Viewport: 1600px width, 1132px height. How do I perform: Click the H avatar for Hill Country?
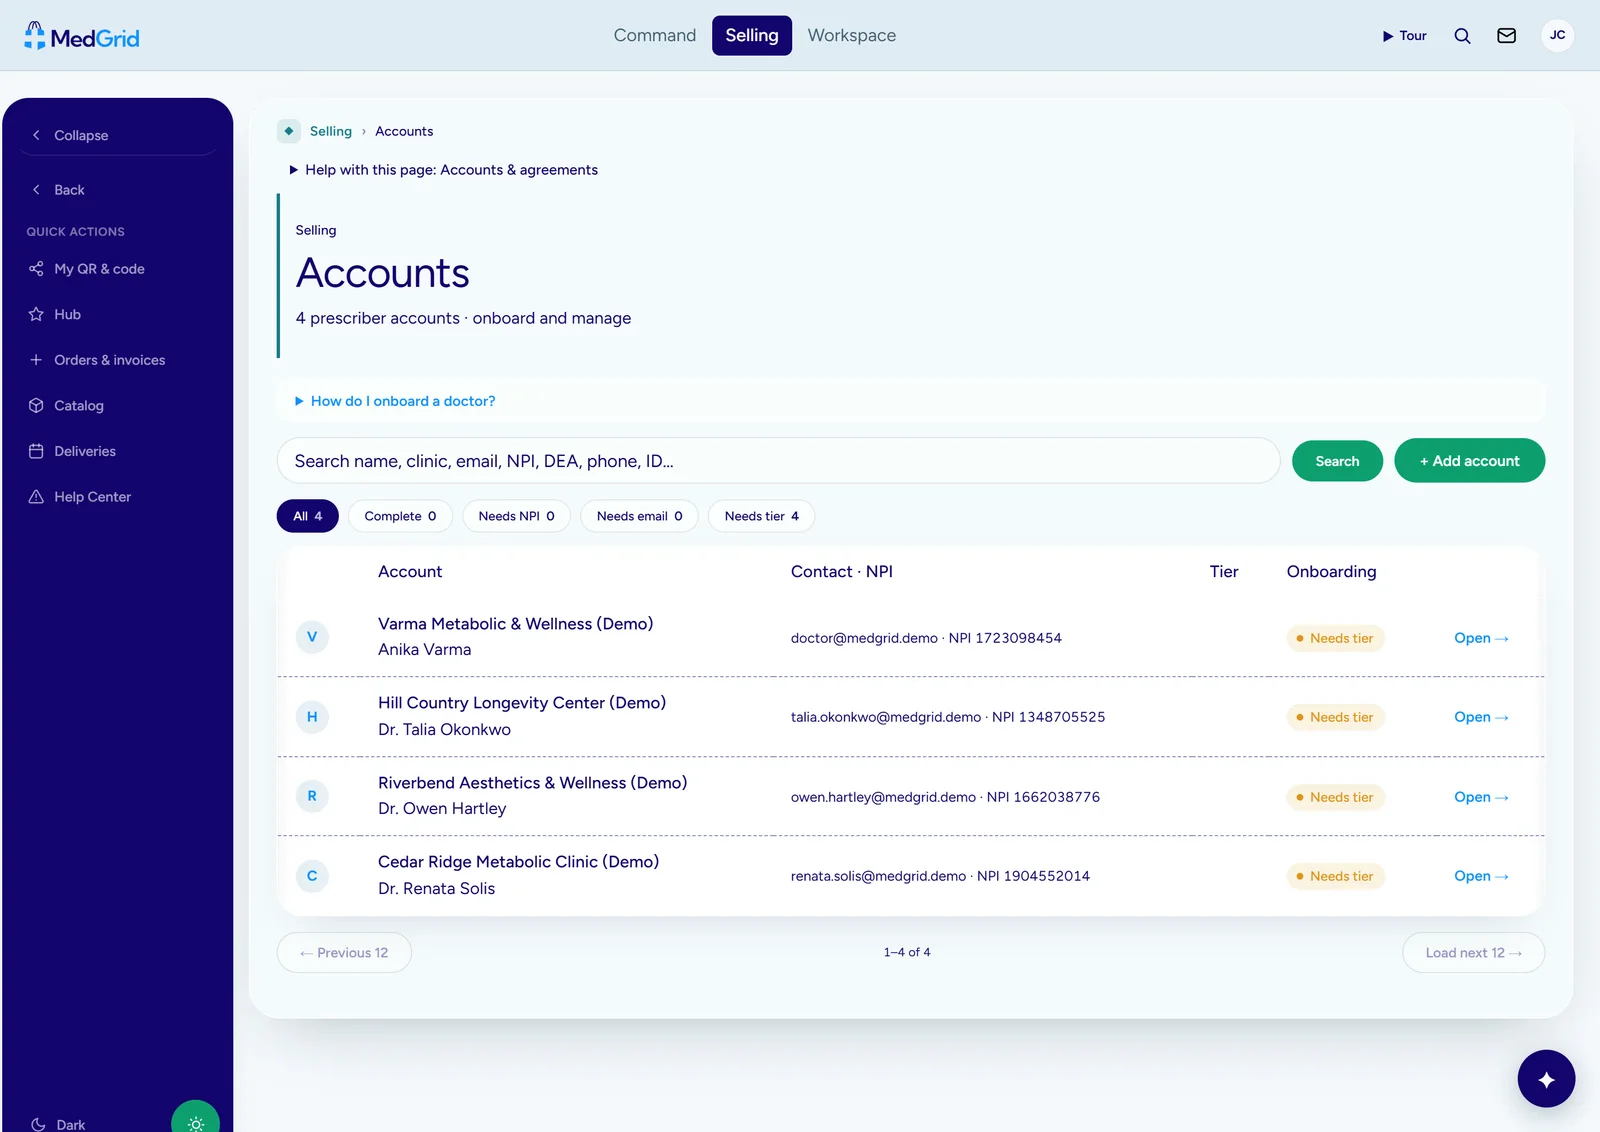click(312, 717)
